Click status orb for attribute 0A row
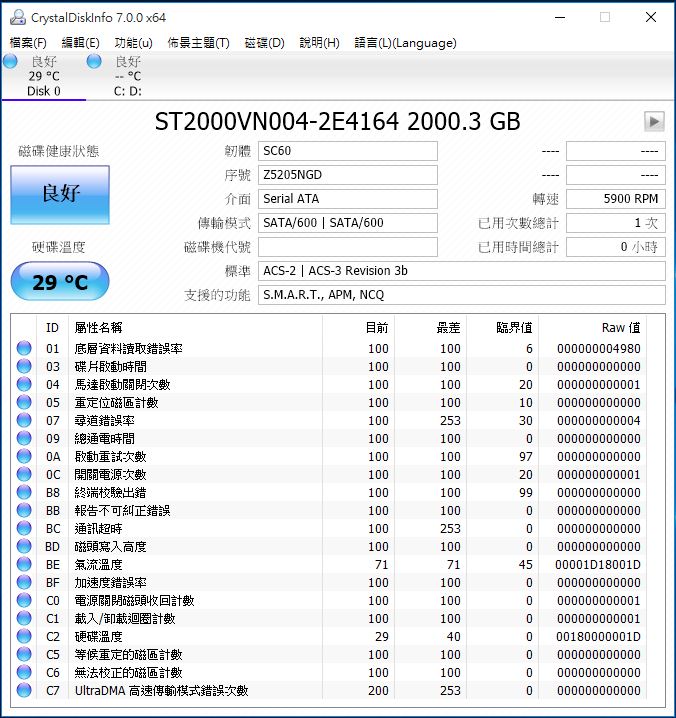The width and height of the screenshot is (676, 718). click(x=24, y=456)
